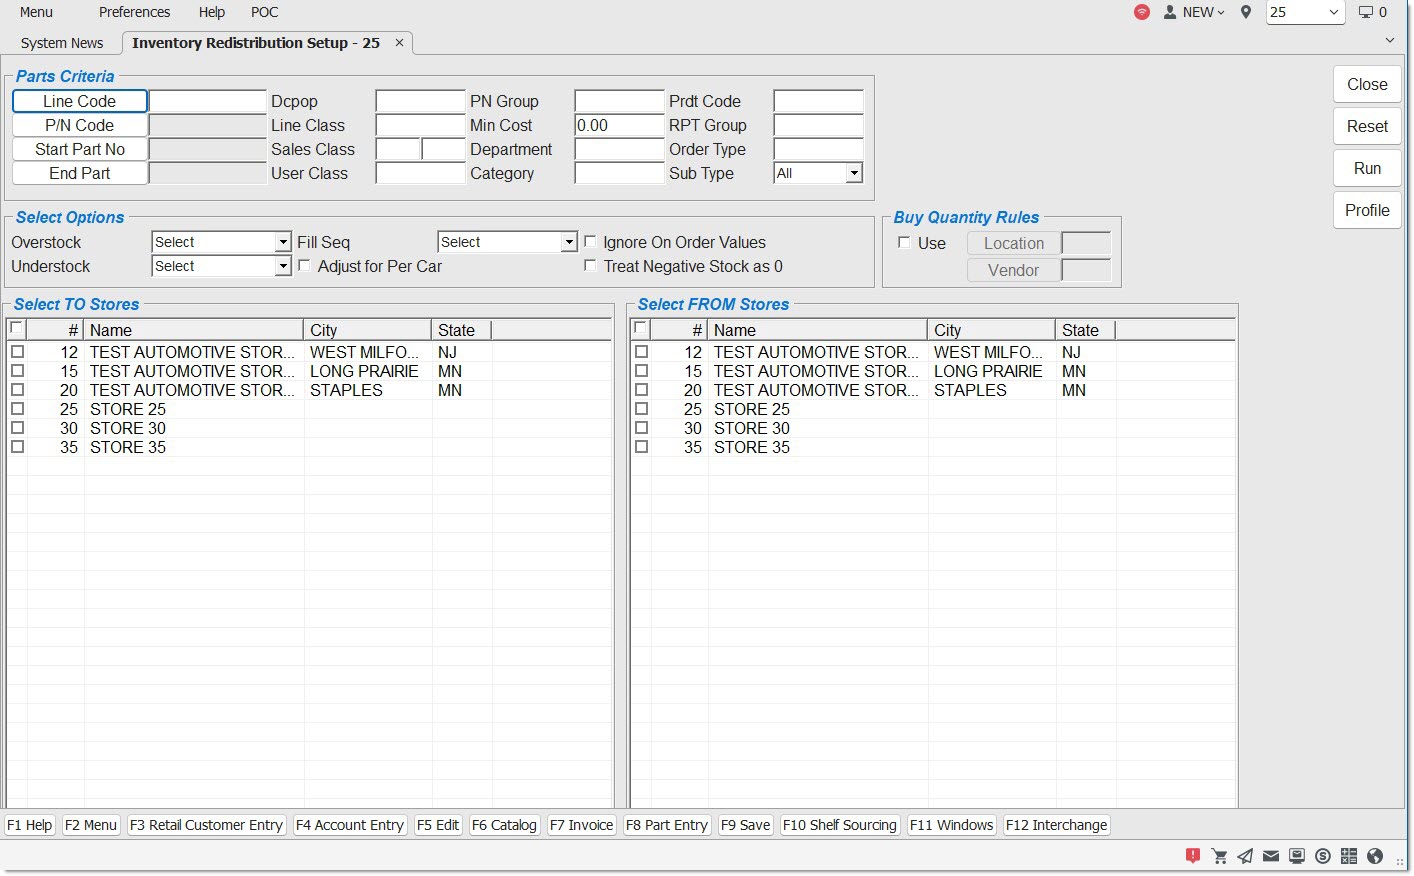The width and height of the screenshot is (1414, 876).
Task: Open the envelope mail icon
Action: (1271, 856)
